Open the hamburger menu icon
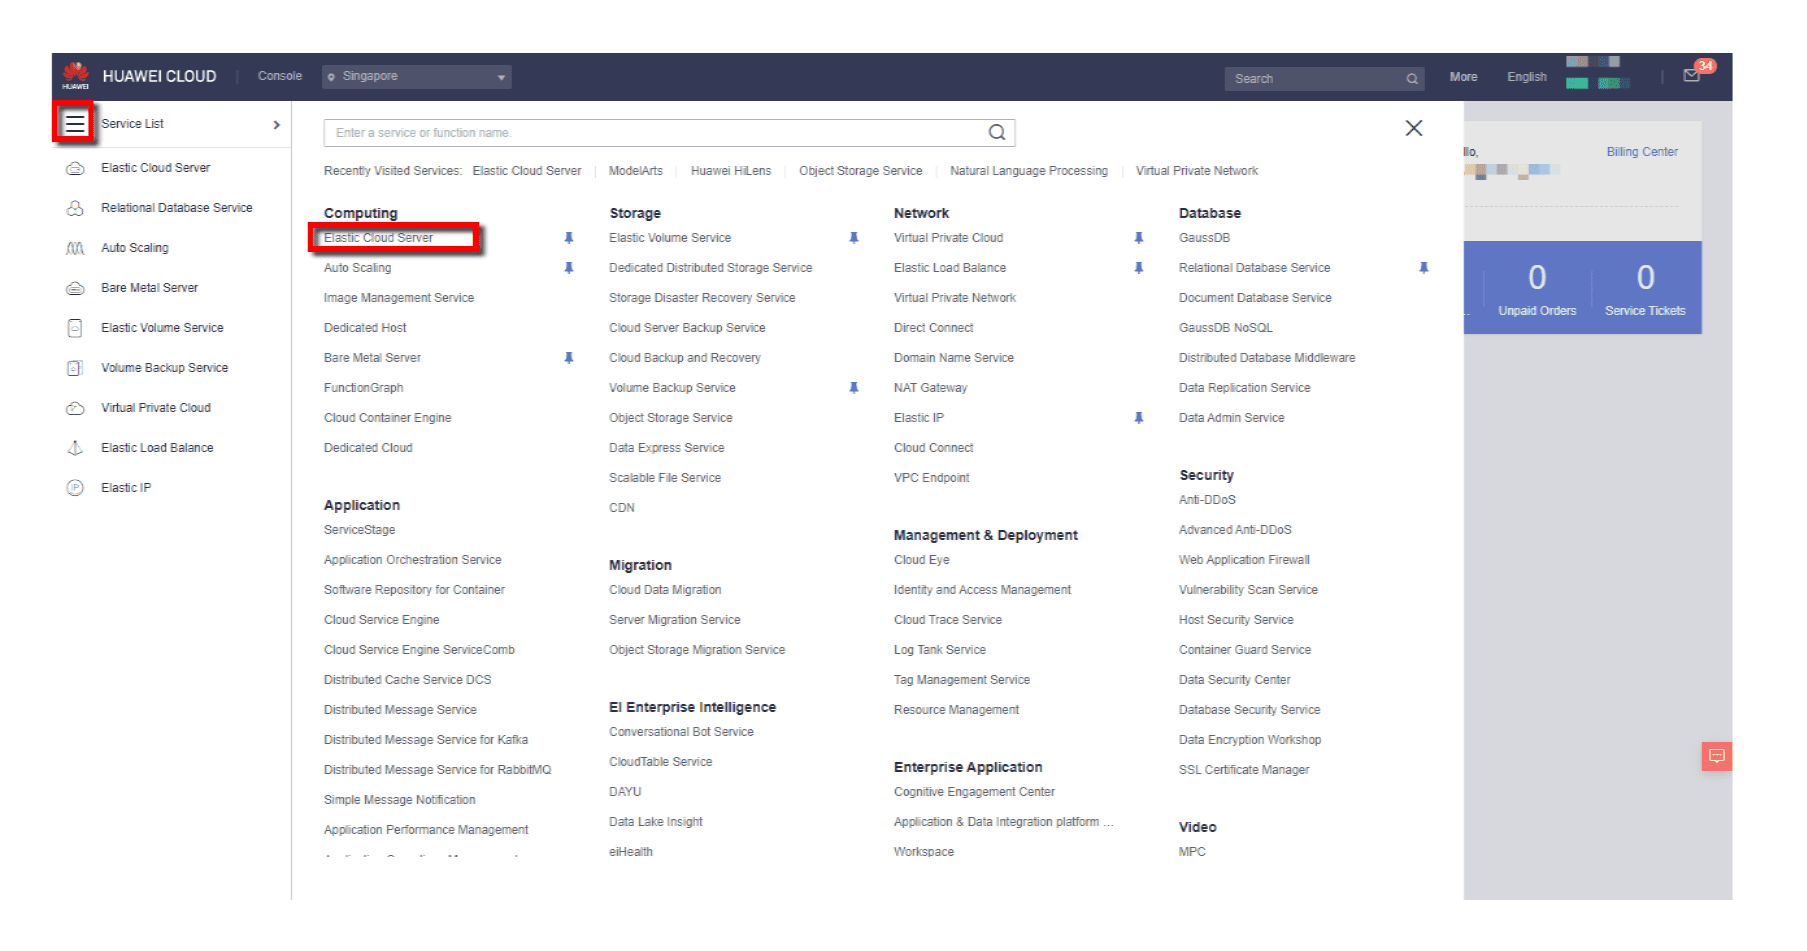Screen dimensions: 1807x951 tap(75, 124)
